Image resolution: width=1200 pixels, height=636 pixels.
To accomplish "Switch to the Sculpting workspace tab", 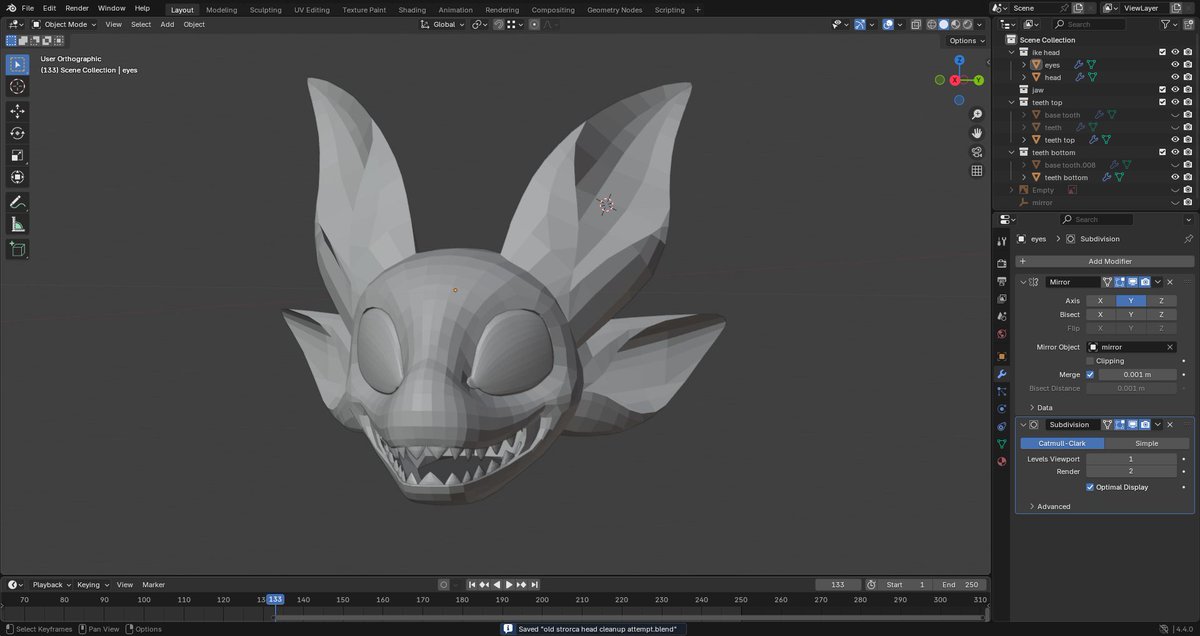I will point(265,9).
